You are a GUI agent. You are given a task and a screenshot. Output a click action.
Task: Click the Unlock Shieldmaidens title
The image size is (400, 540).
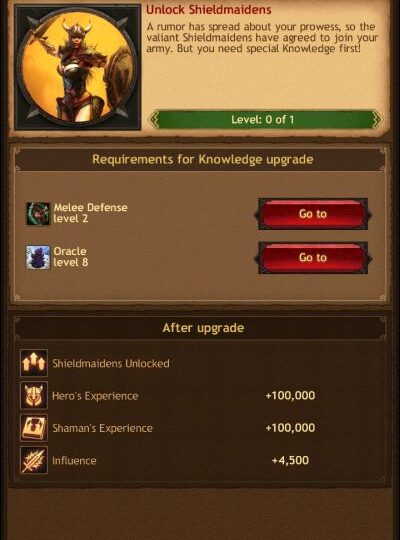click(x=209, y=10)
